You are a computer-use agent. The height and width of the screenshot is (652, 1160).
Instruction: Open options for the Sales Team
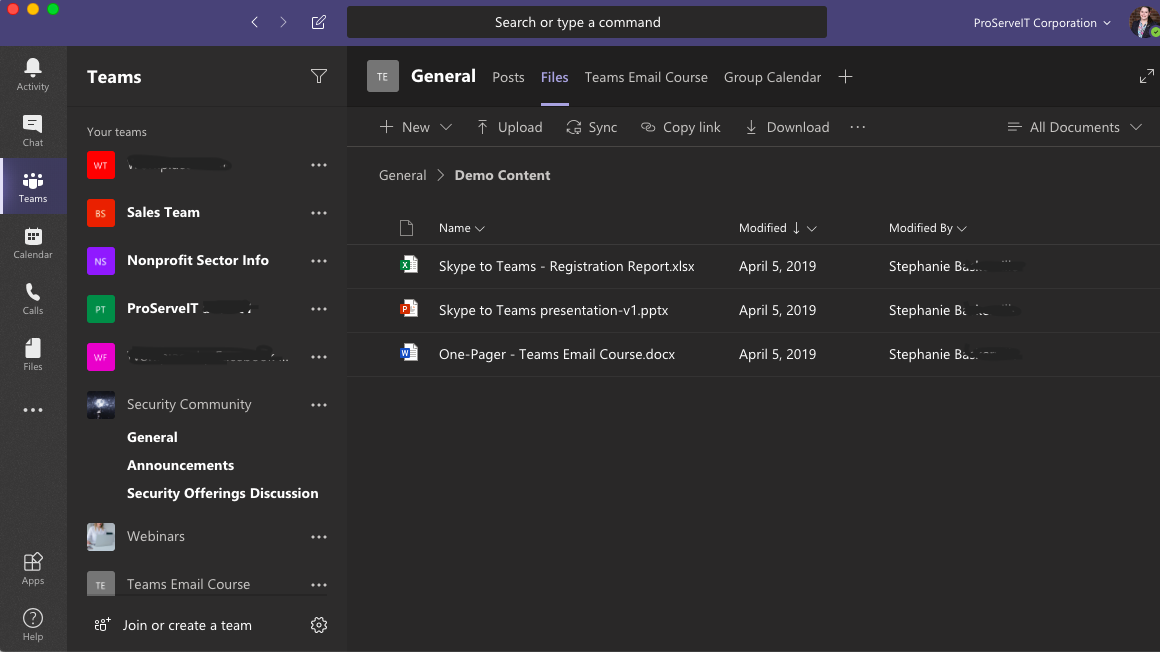click(x=318, y=213)
